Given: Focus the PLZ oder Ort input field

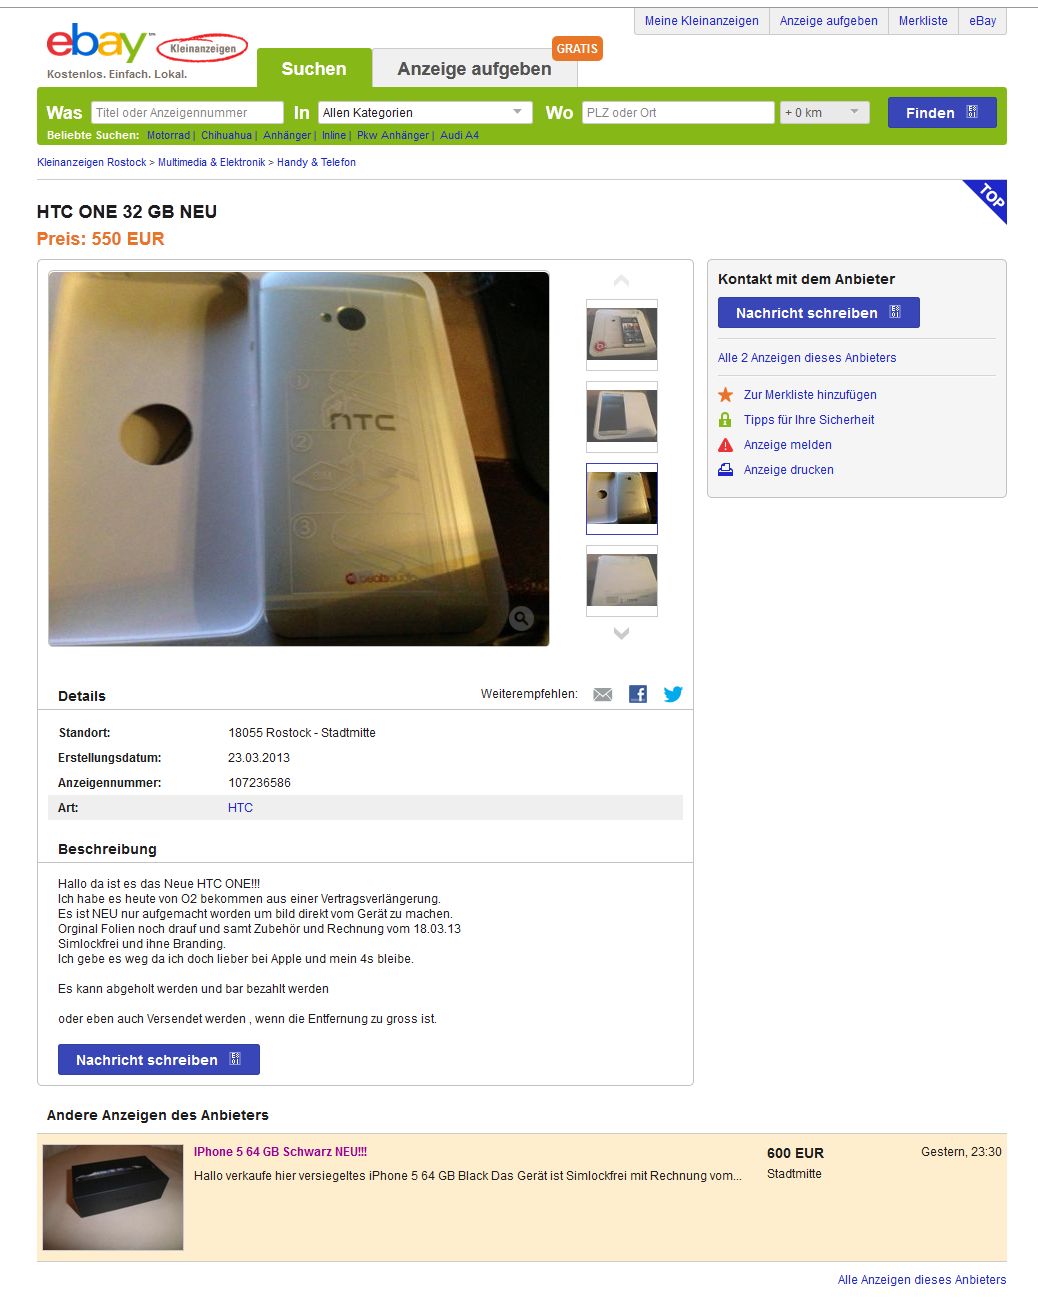Looking at the screenshot, I should (678, 112).
